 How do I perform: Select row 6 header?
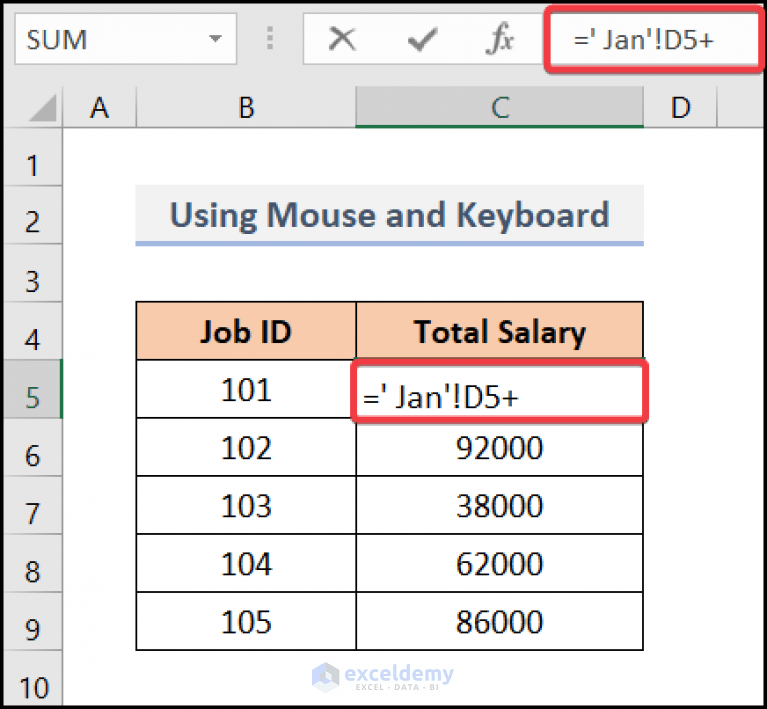click(33, 447)
